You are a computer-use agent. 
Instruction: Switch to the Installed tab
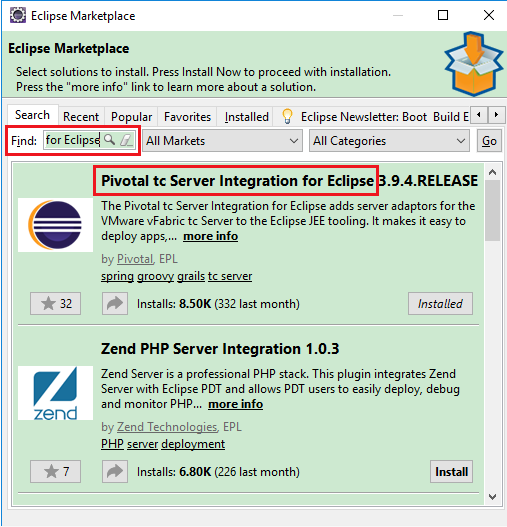(246, 117)
